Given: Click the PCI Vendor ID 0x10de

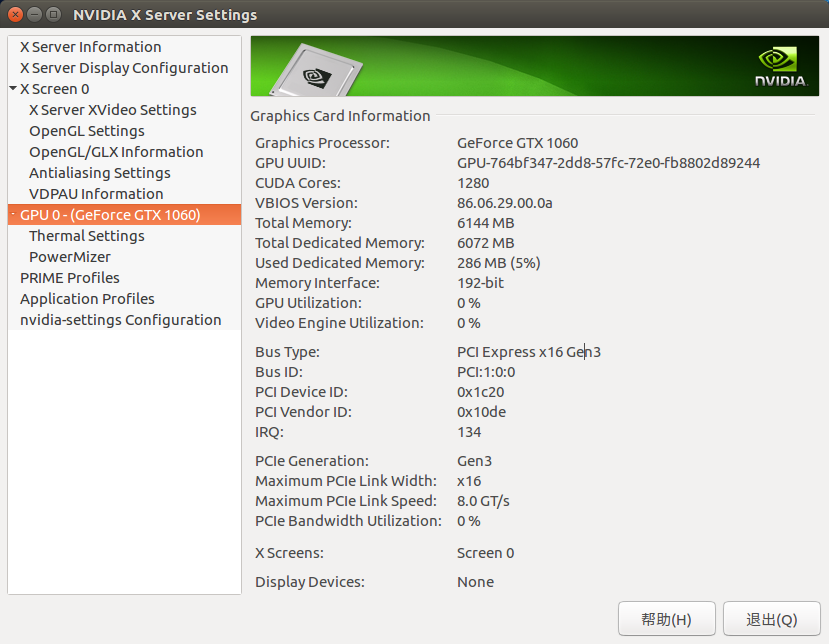Looking at the screenshot, I should coord(481,412).
